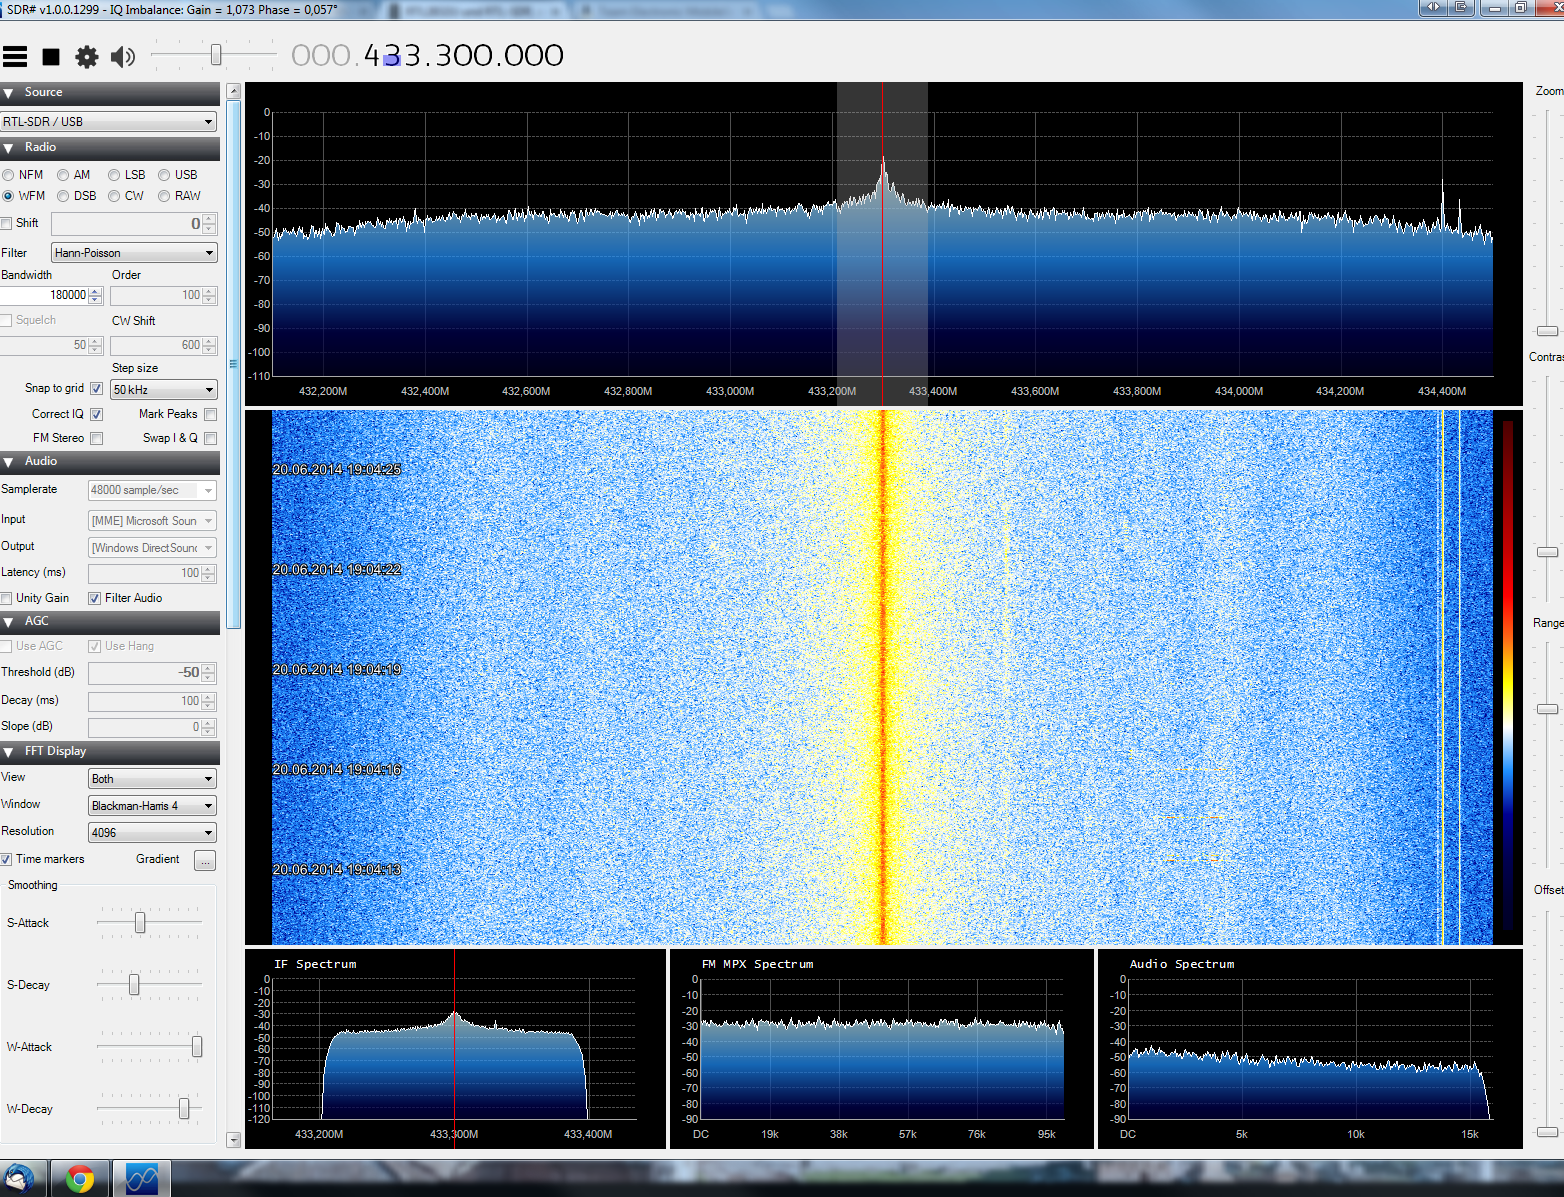Open the 50 kHz step size dropdown
1564x1197 pixels.
(x=164, y=390)
